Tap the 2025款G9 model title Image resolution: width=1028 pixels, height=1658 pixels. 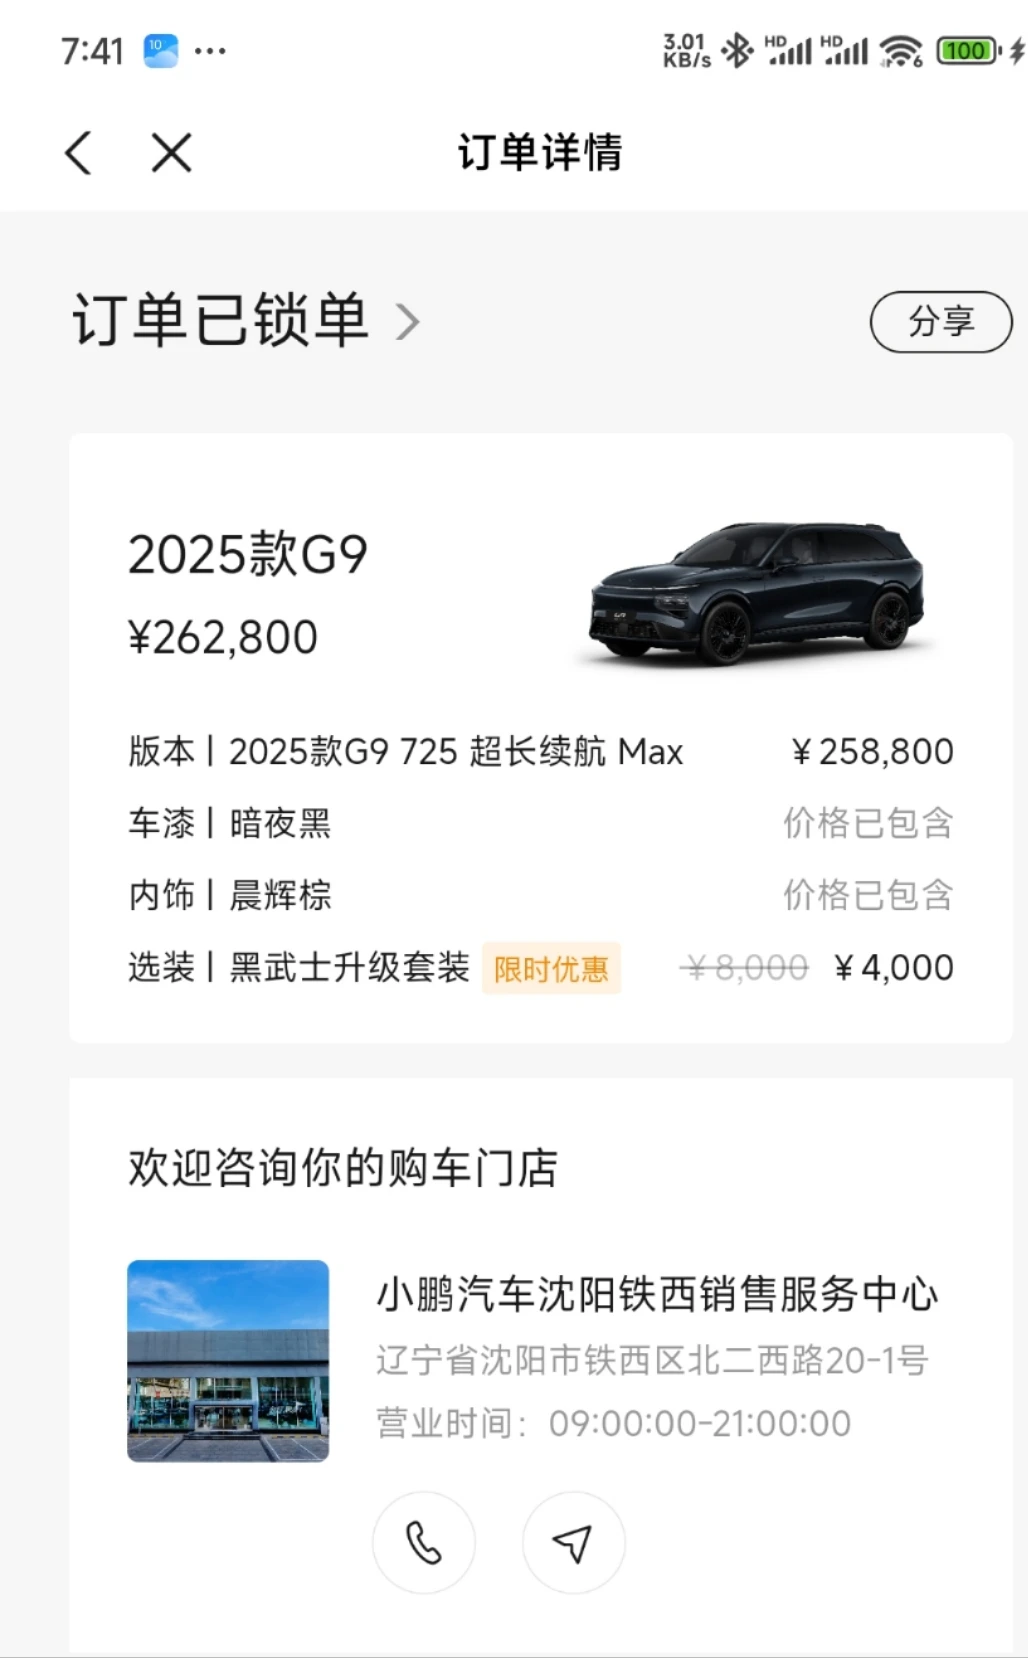coord(248,555)
